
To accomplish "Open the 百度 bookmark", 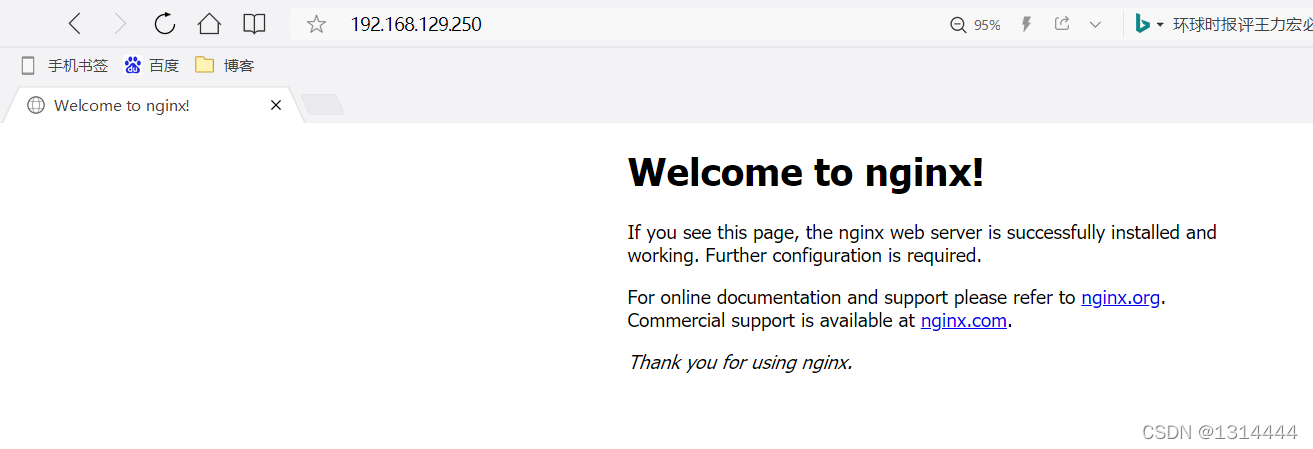I will click(x=152, y=66).
